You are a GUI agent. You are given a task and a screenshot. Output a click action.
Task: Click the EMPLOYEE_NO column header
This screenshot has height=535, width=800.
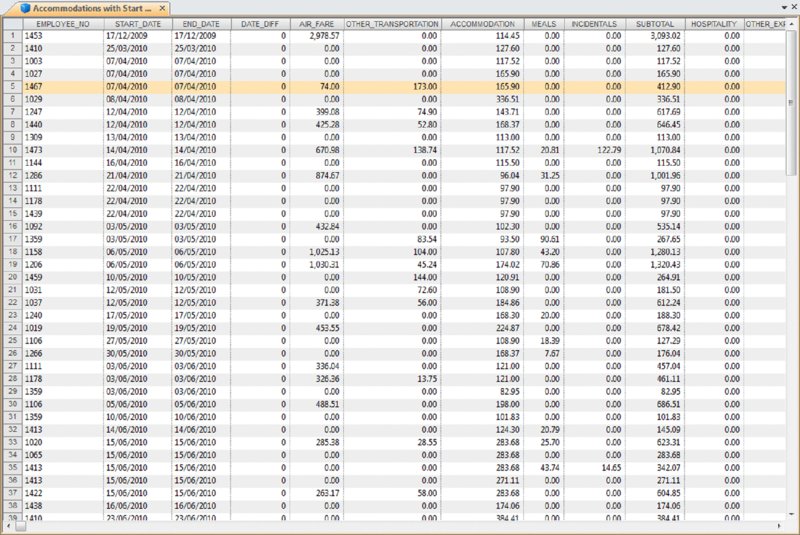tap(60, 22)
